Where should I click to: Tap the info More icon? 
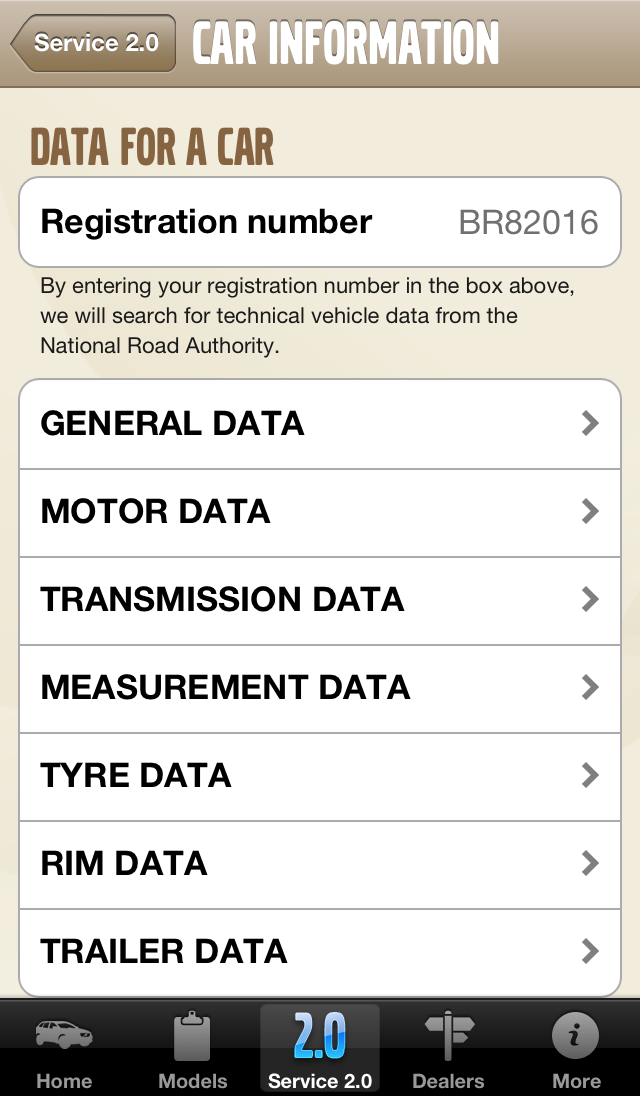(577, 1036)
